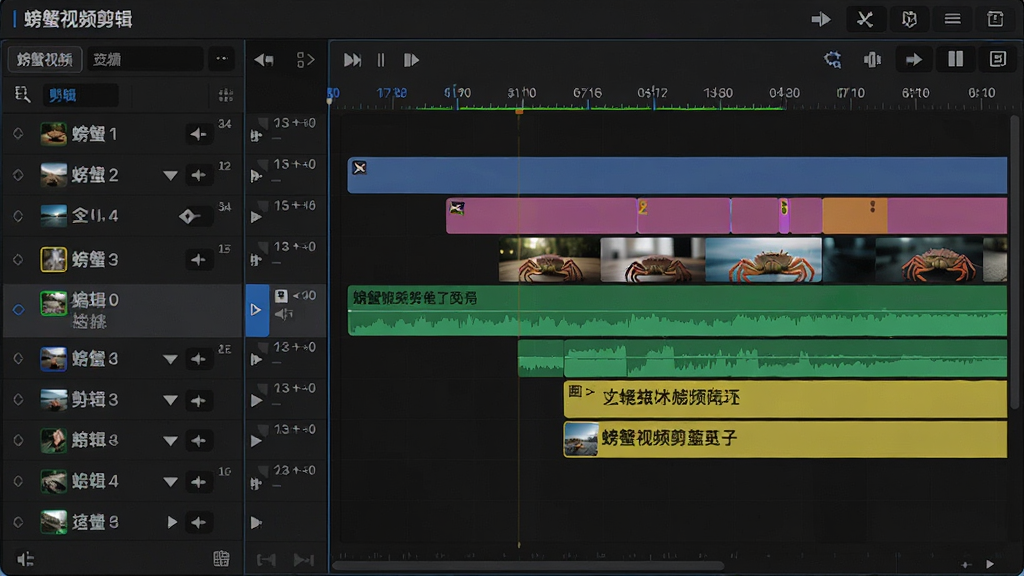Click the orange segment in the pink clip track
Screen dimensions: 1024x576
(855, 216)
